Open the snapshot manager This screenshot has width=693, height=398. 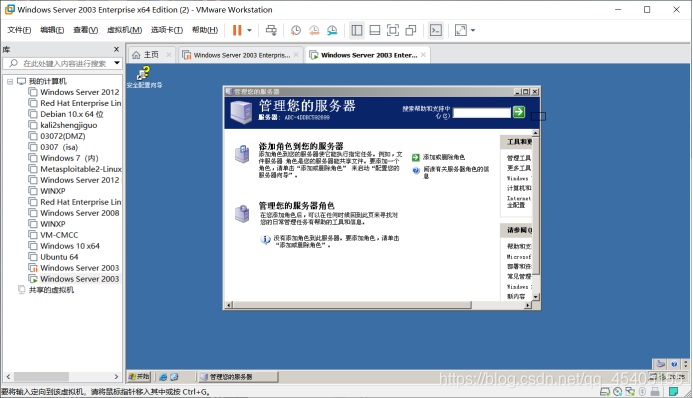point(332,30)
